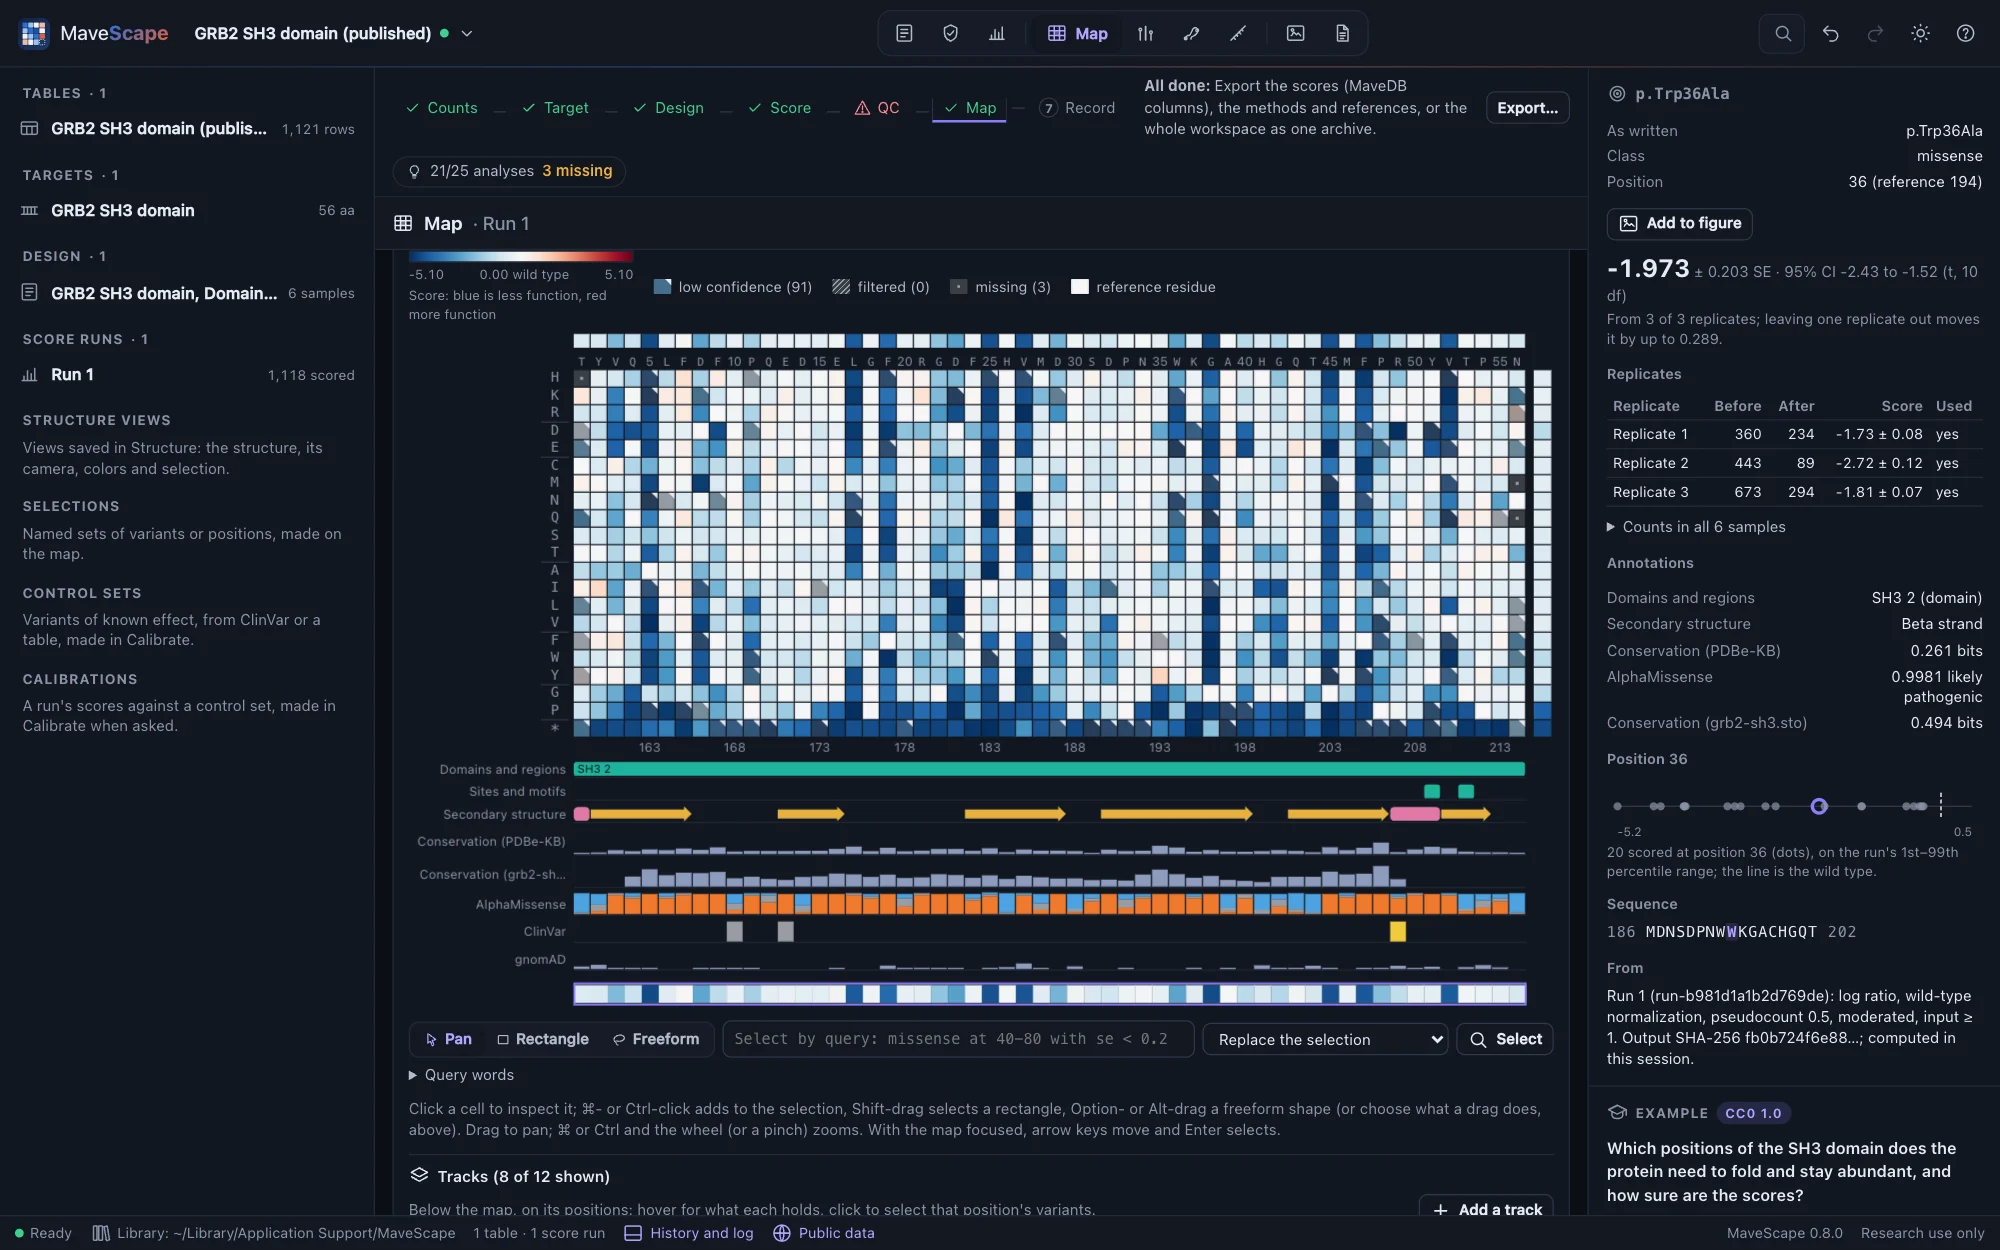Image resolution: width=2000 pixels, height=1250 pixels.
Task: Click the lightbulb icon in 21/25 analyses
Action: [414, 171]
